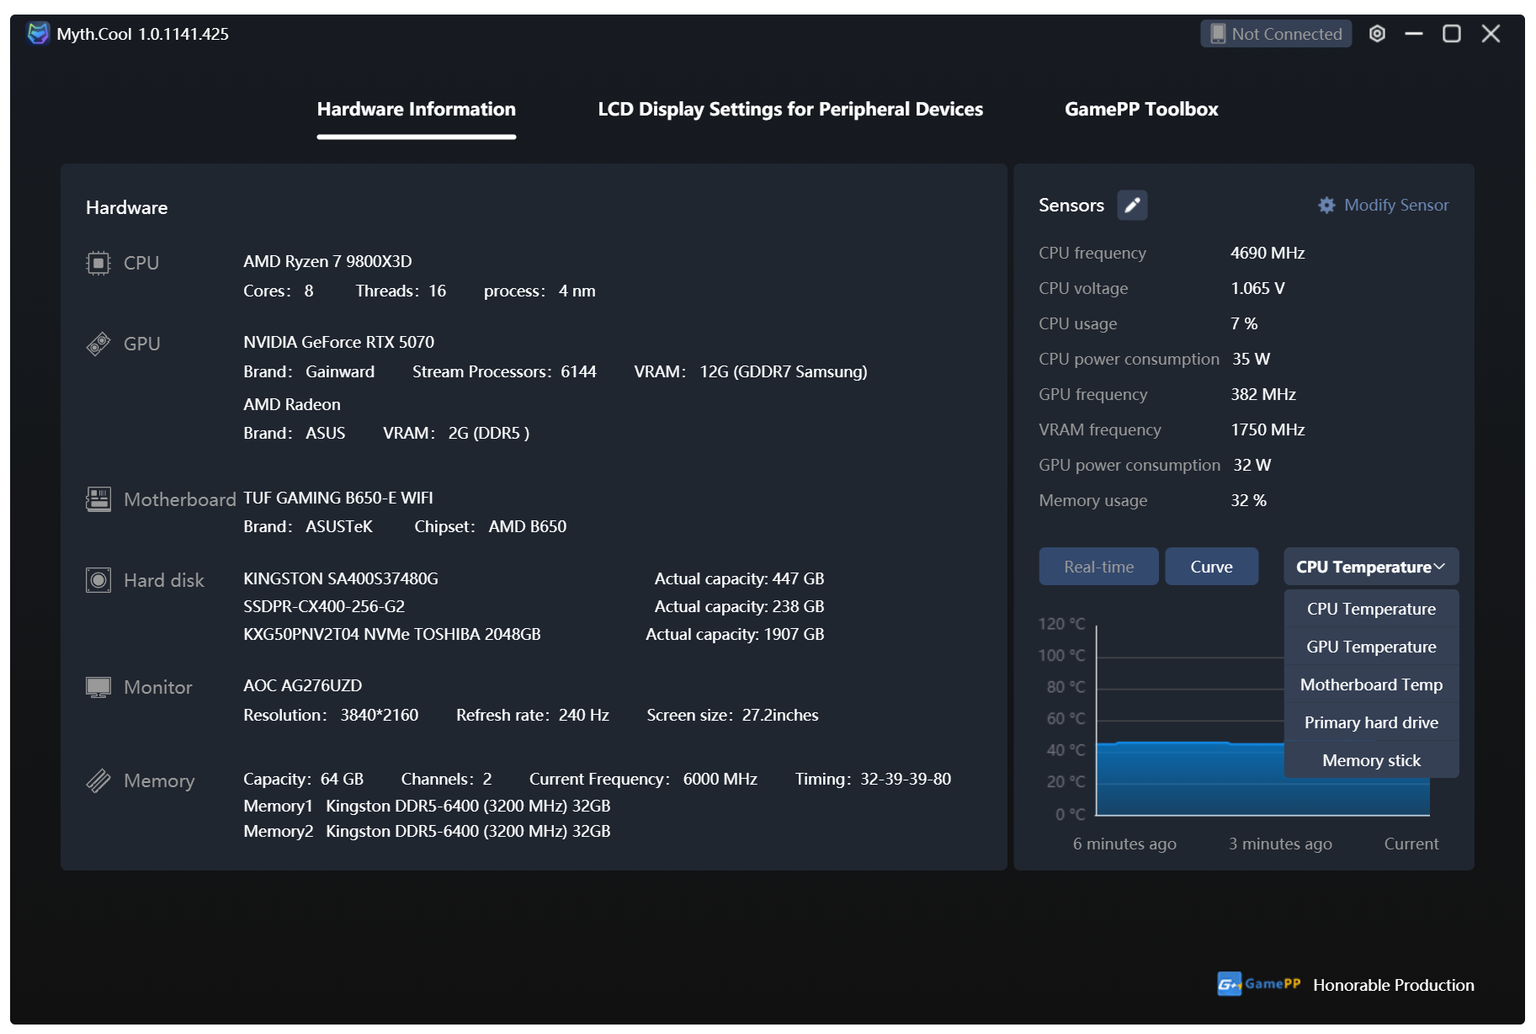Screen dimensions: 1536x1034
Task: Click the CPU chip icon
Action: (x=98, y=263)
